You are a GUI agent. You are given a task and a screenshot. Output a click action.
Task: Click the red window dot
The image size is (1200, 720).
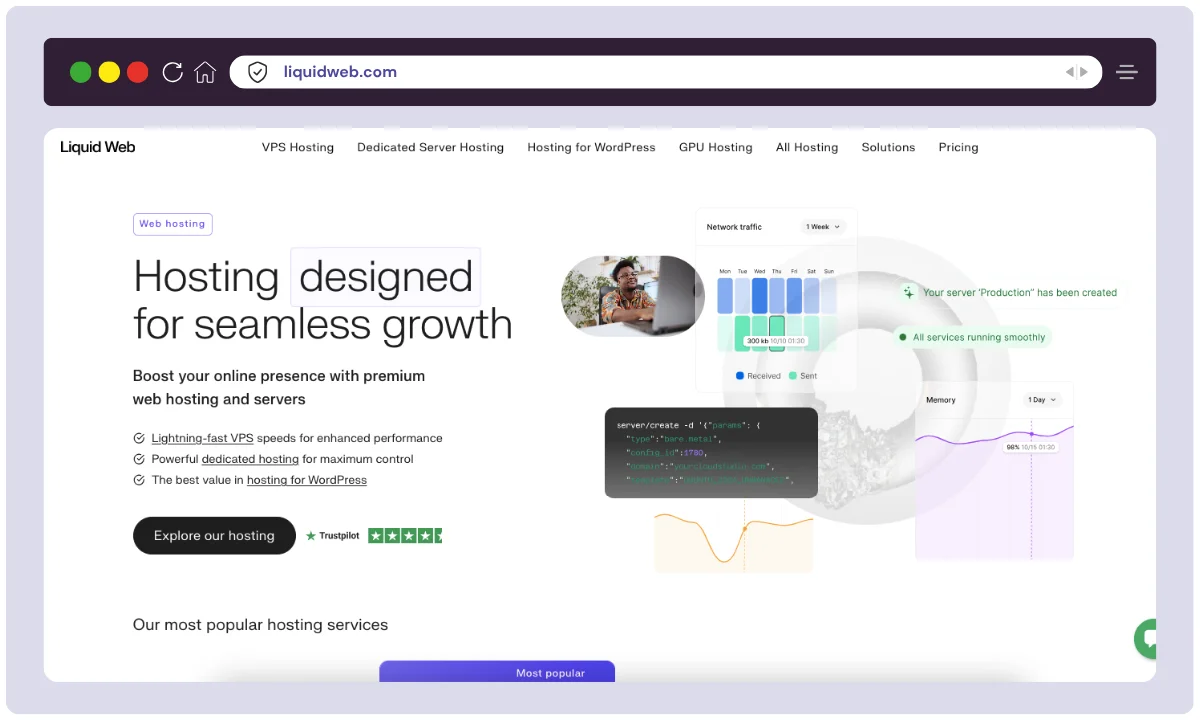pos(138,72)
